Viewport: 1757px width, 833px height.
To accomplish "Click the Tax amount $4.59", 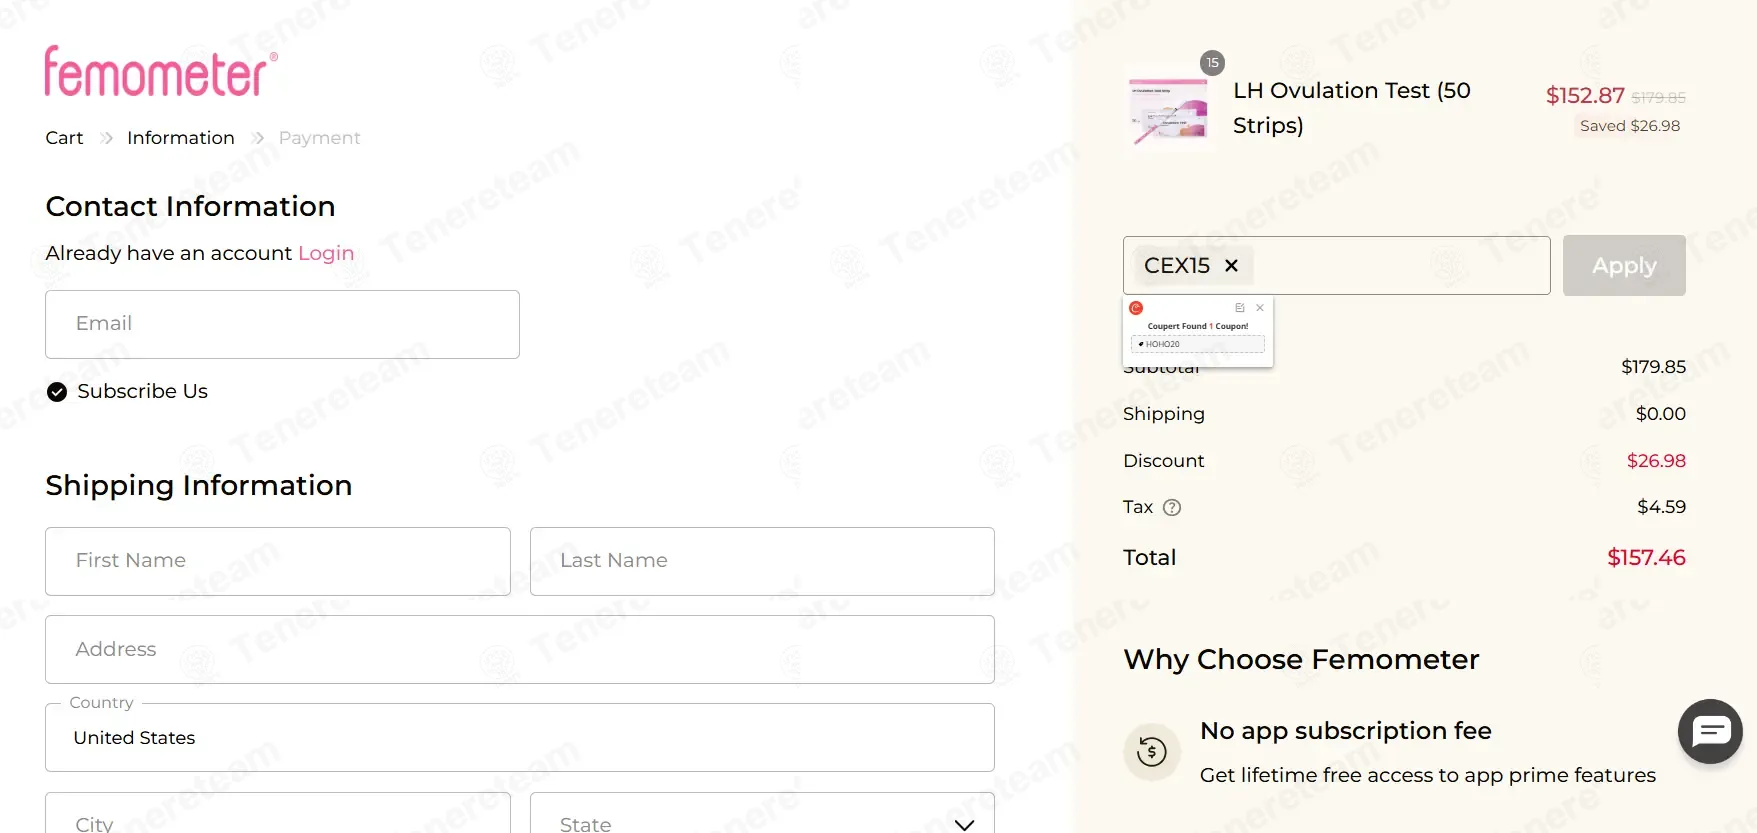I will [1661, 507].
